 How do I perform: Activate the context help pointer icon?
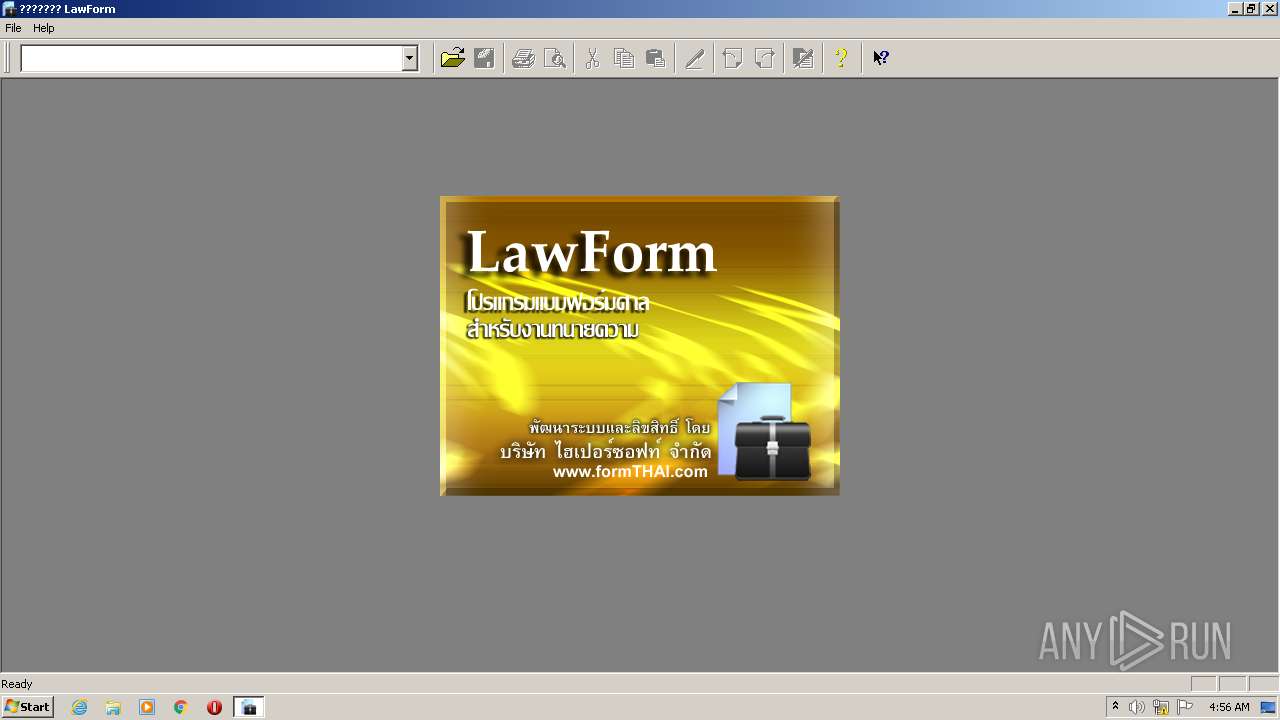tap(880, 58)
